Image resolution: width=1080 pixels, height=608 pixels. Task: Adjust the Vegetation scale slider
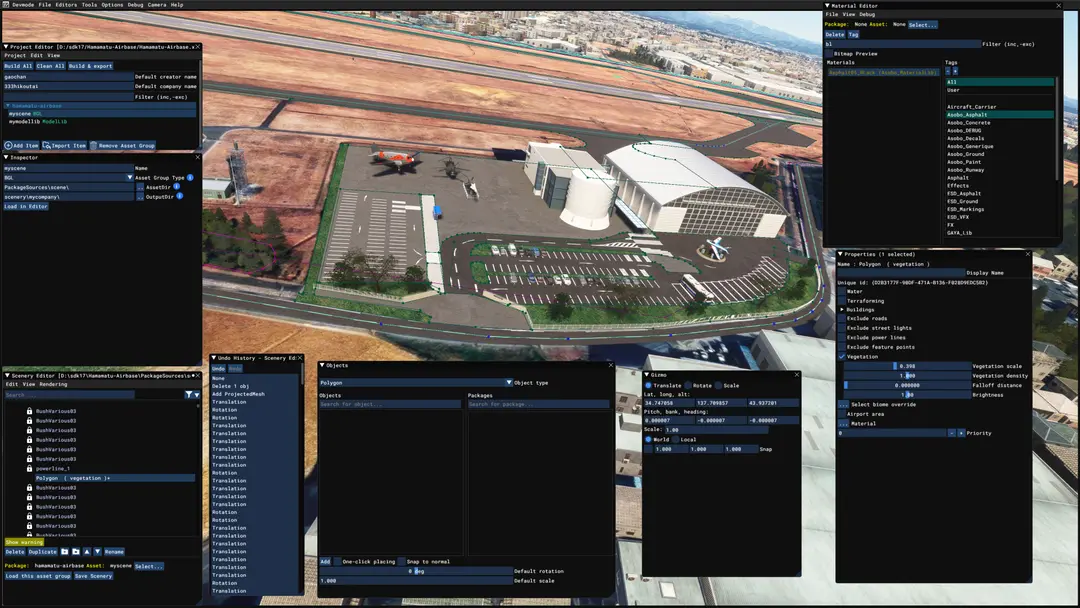pyautogui.click(x=908, y=366)
